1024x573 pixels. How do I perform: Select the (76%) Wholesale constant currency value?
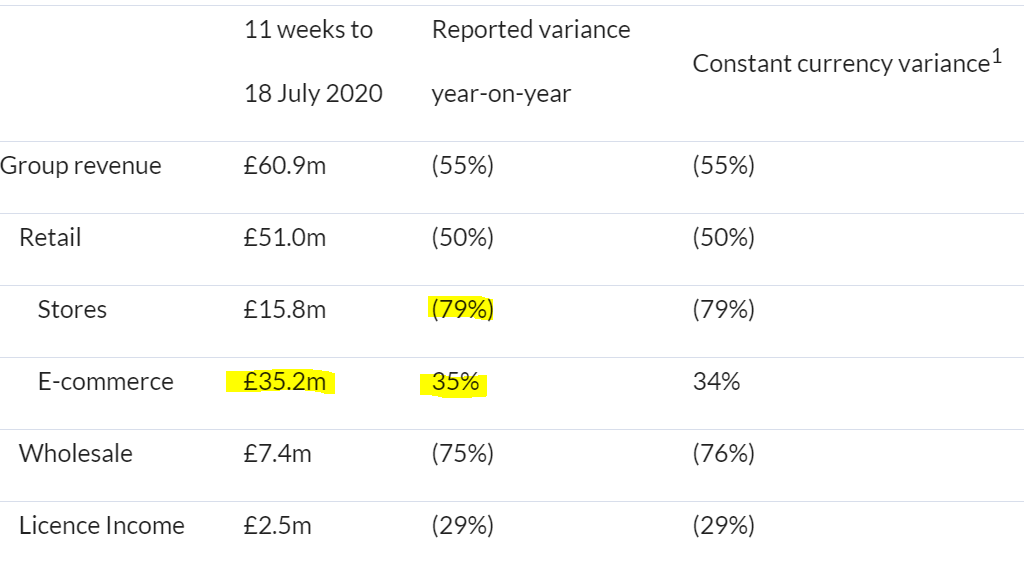point(724,453)
